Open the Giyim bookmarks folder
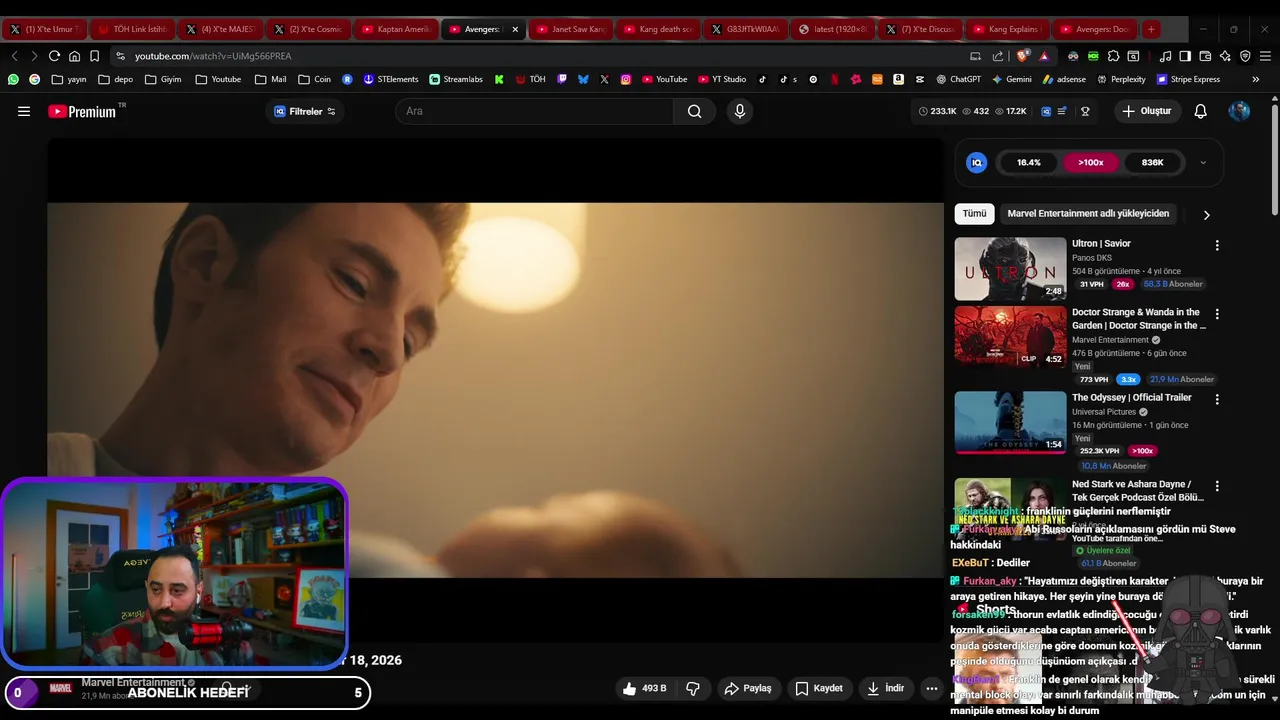 pyautogui.click(x=163, y=79)
